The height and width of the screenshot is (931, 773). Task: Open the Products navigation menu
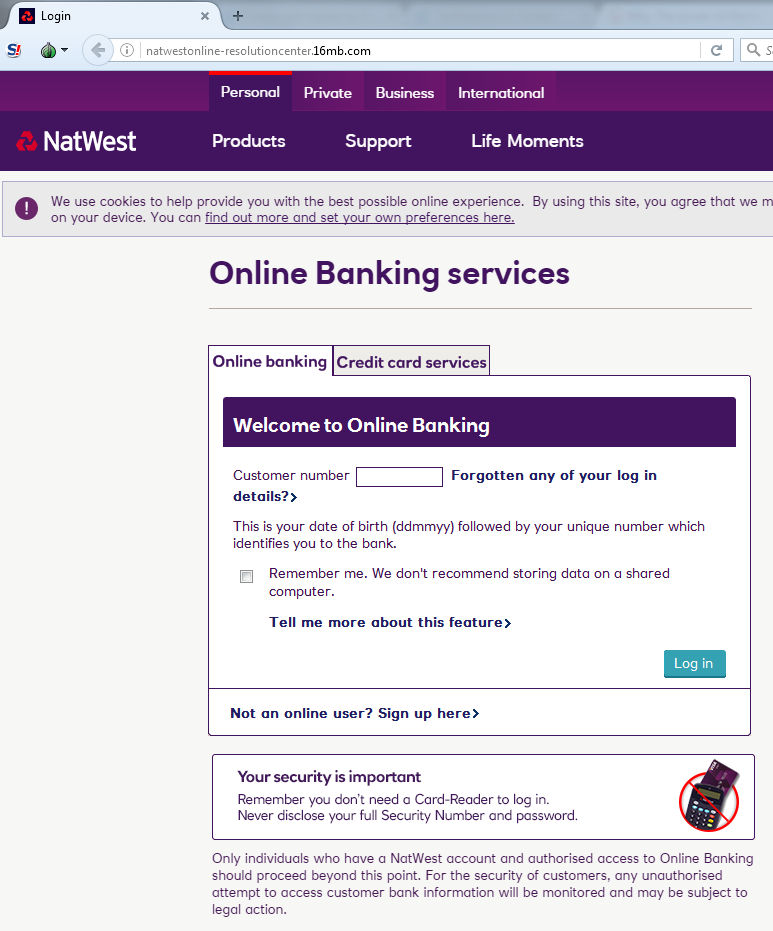click(x=248, y=141)
